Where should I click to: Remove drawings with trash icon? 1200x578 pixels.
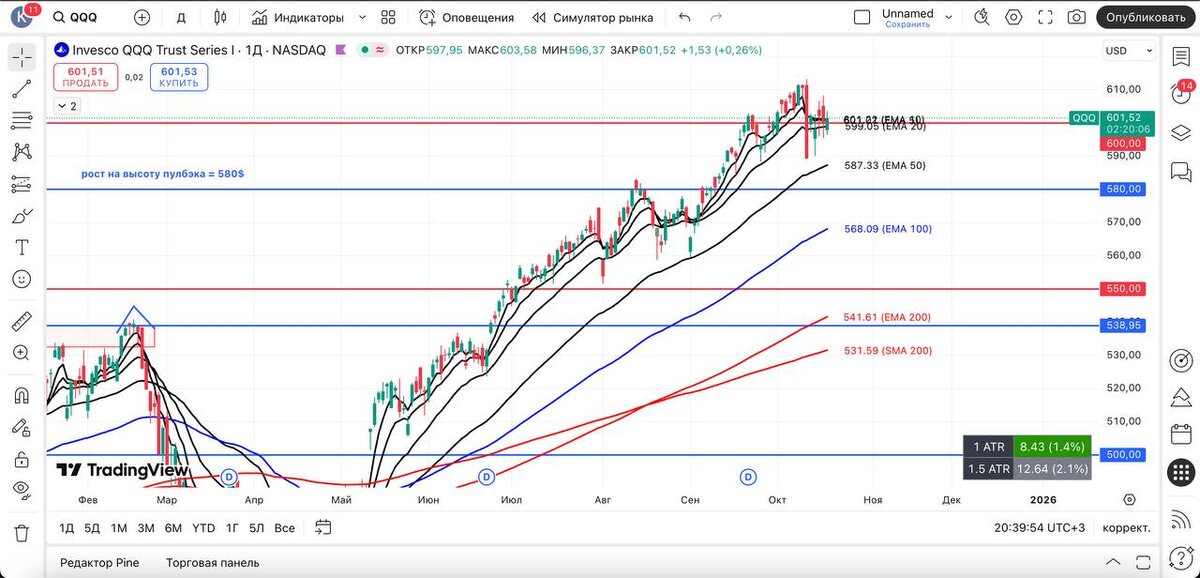click(21, 532)
